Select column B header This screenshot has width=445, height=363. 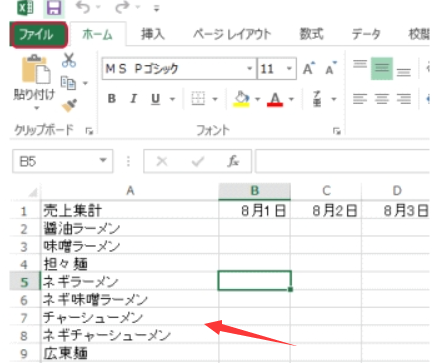click(x=255, y=191)
